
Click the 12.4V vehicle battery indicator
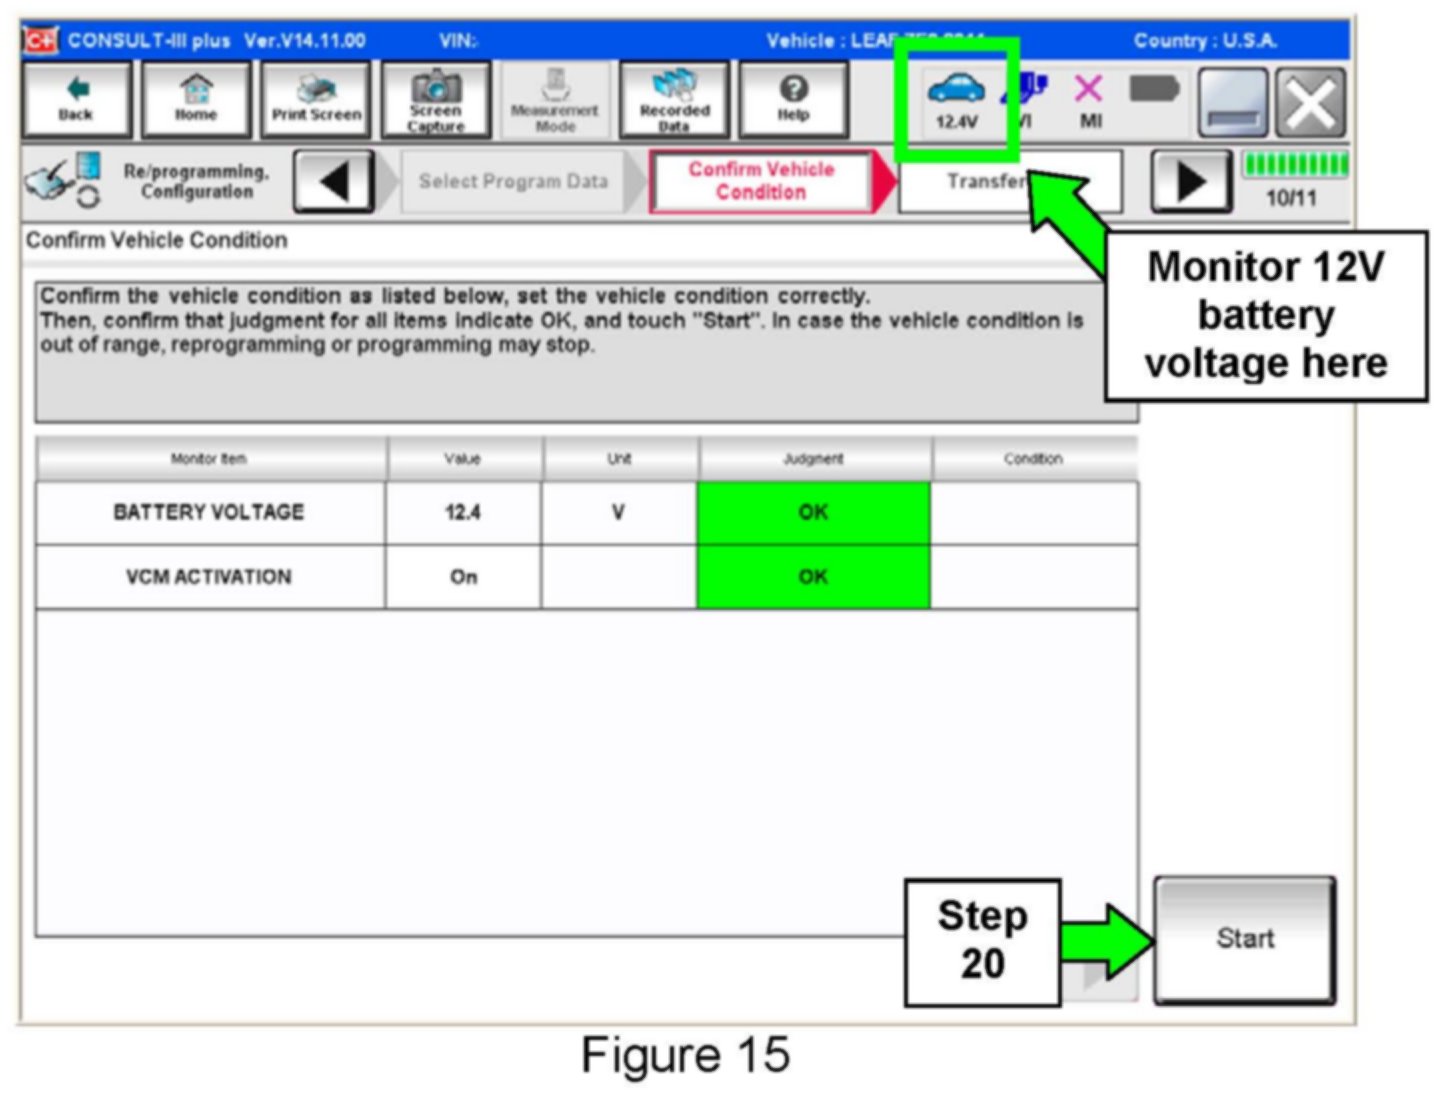click(956, 100)
